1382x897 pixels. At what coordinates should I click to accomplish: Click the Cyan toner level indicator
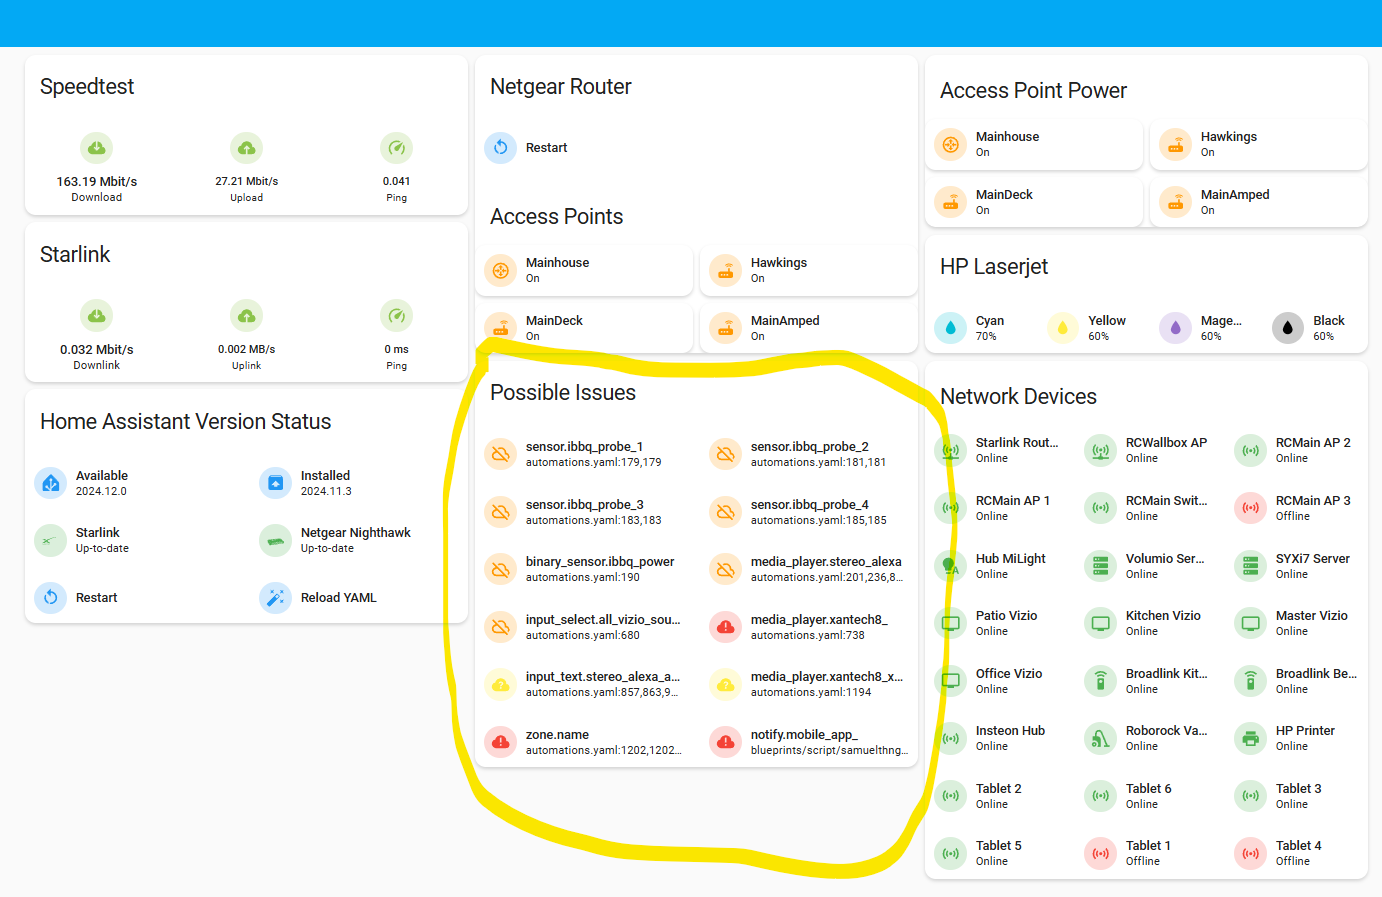pos(950,327)
